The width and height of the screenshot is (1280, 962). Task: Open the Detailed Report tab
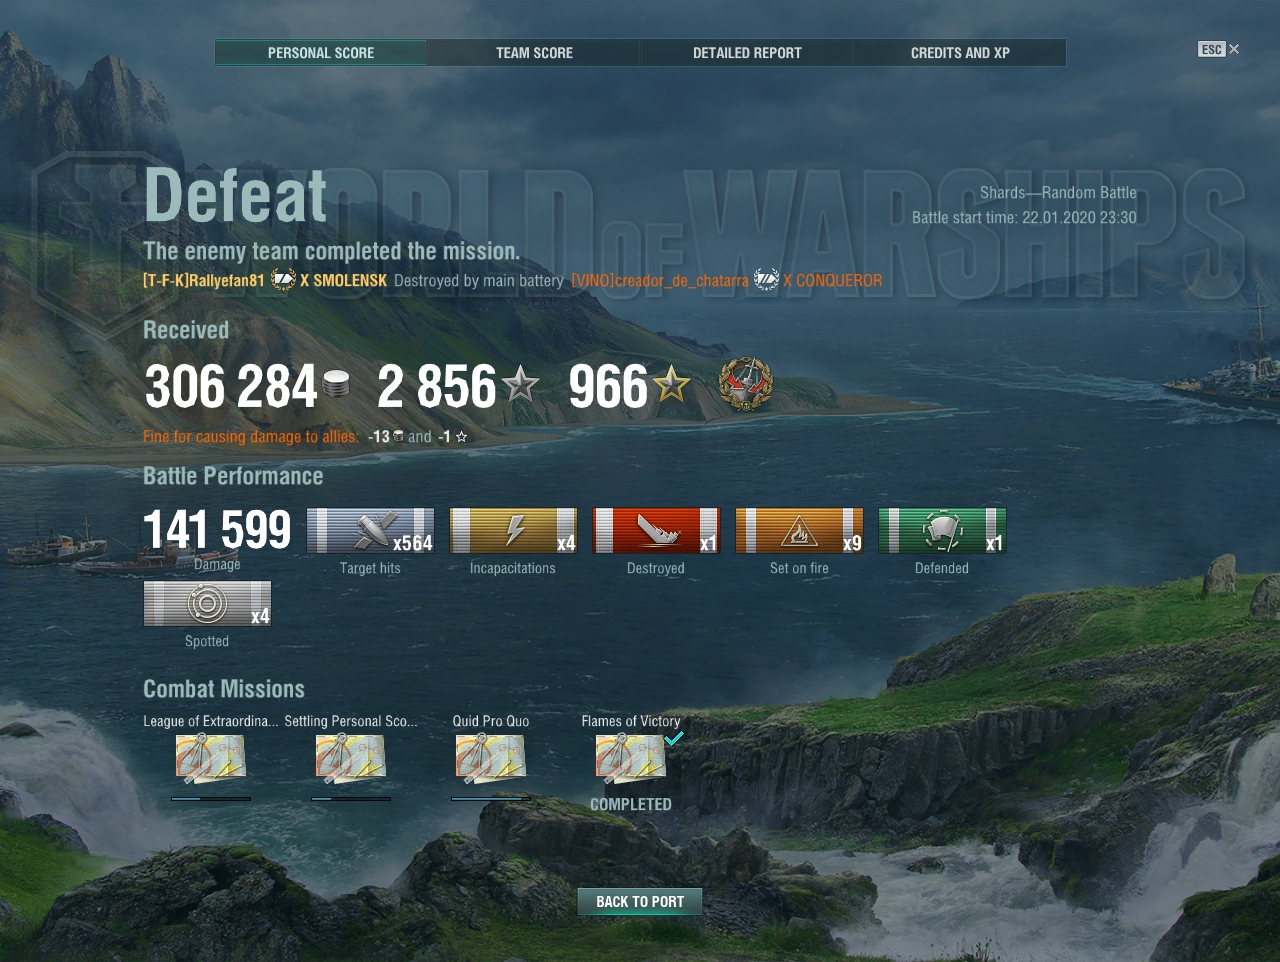point(747,53)
